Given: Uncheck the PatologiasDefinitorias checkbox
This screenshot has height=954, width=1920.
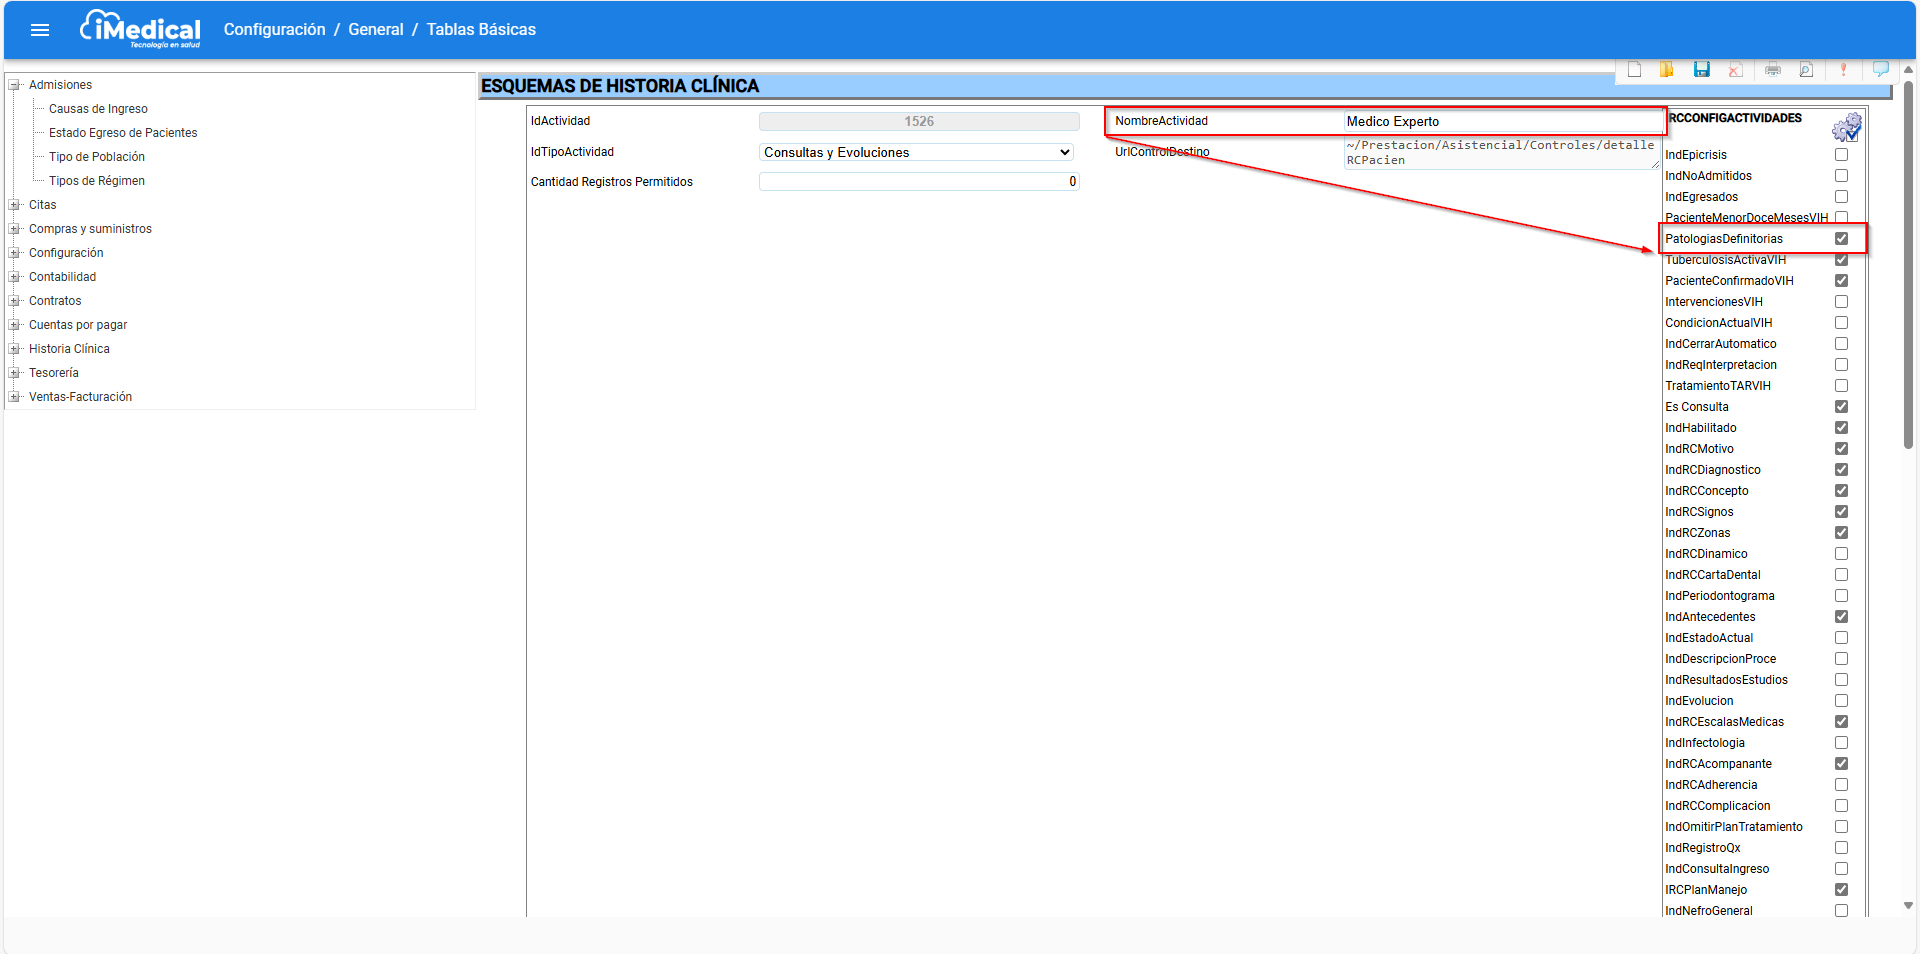Looking at the screenshot, I should [x=1841, y=239].
